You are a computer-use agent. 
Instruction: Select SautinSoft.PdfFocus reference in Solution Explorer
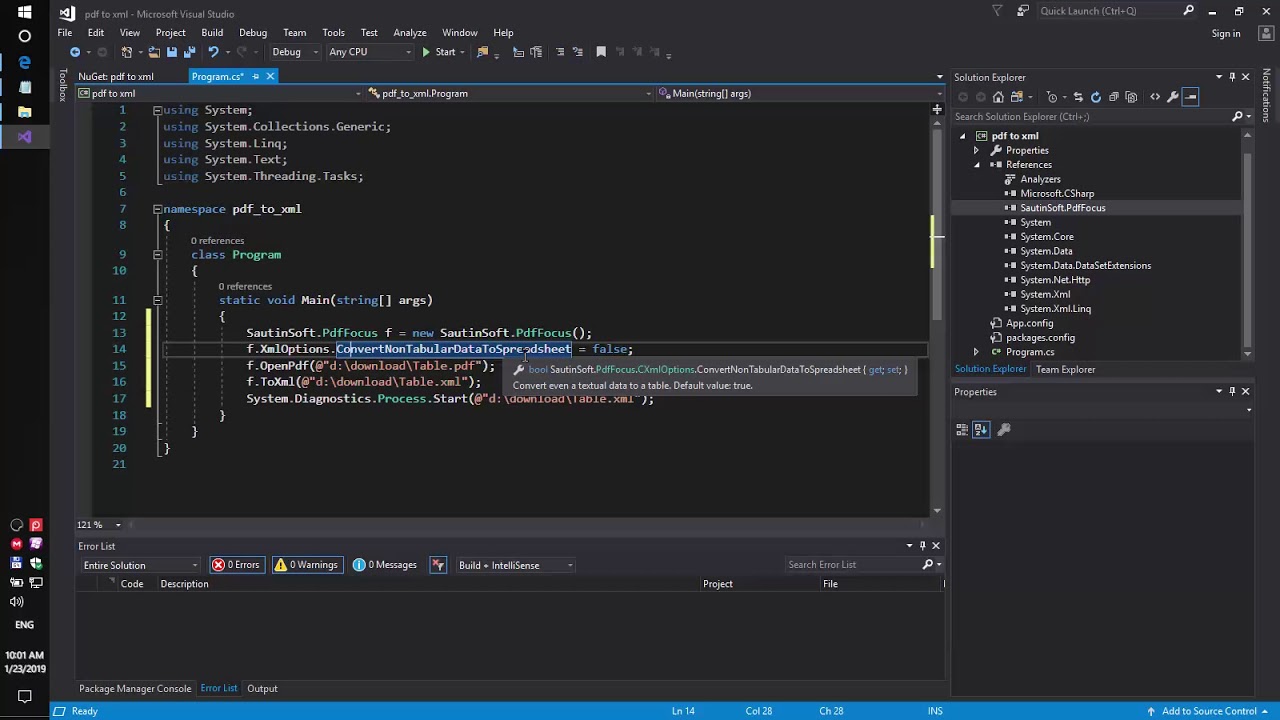[1062, 208]
